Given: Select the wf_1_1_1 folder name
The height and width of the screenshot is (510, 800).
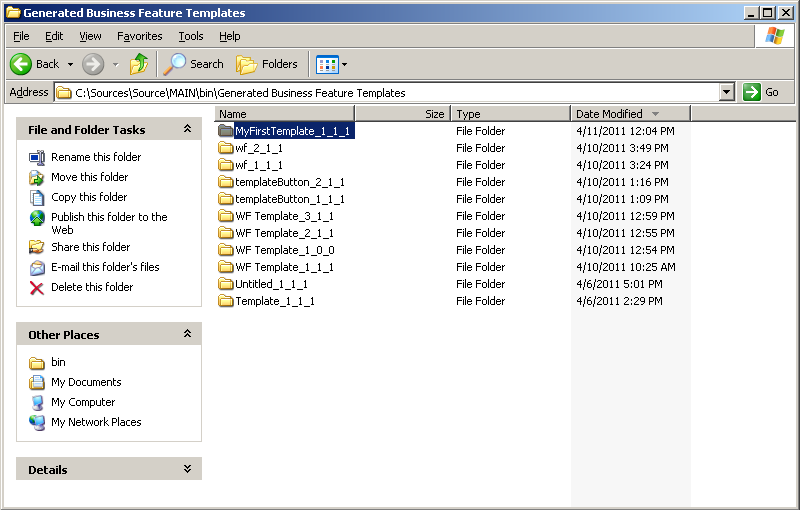Looking at the screenshot, I should 259,165.
